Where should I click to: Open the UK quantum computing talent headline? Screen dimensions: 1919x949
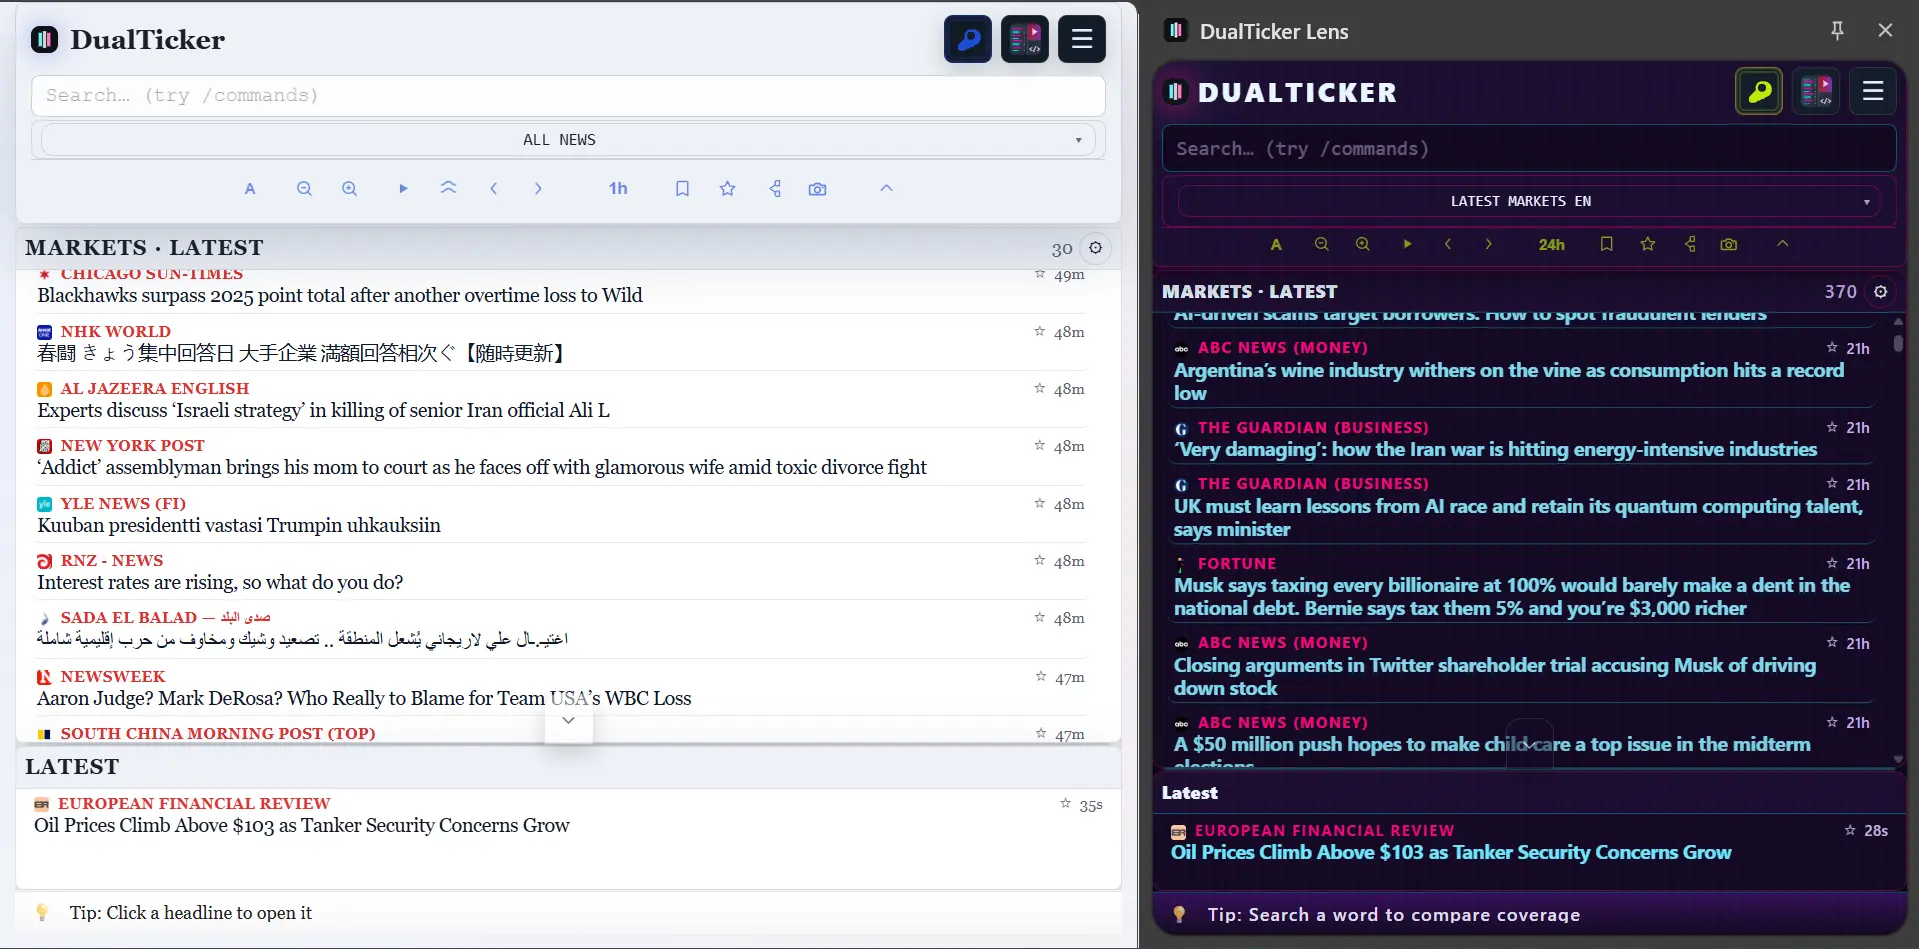pyautogui.click(x=1518, y=518)
